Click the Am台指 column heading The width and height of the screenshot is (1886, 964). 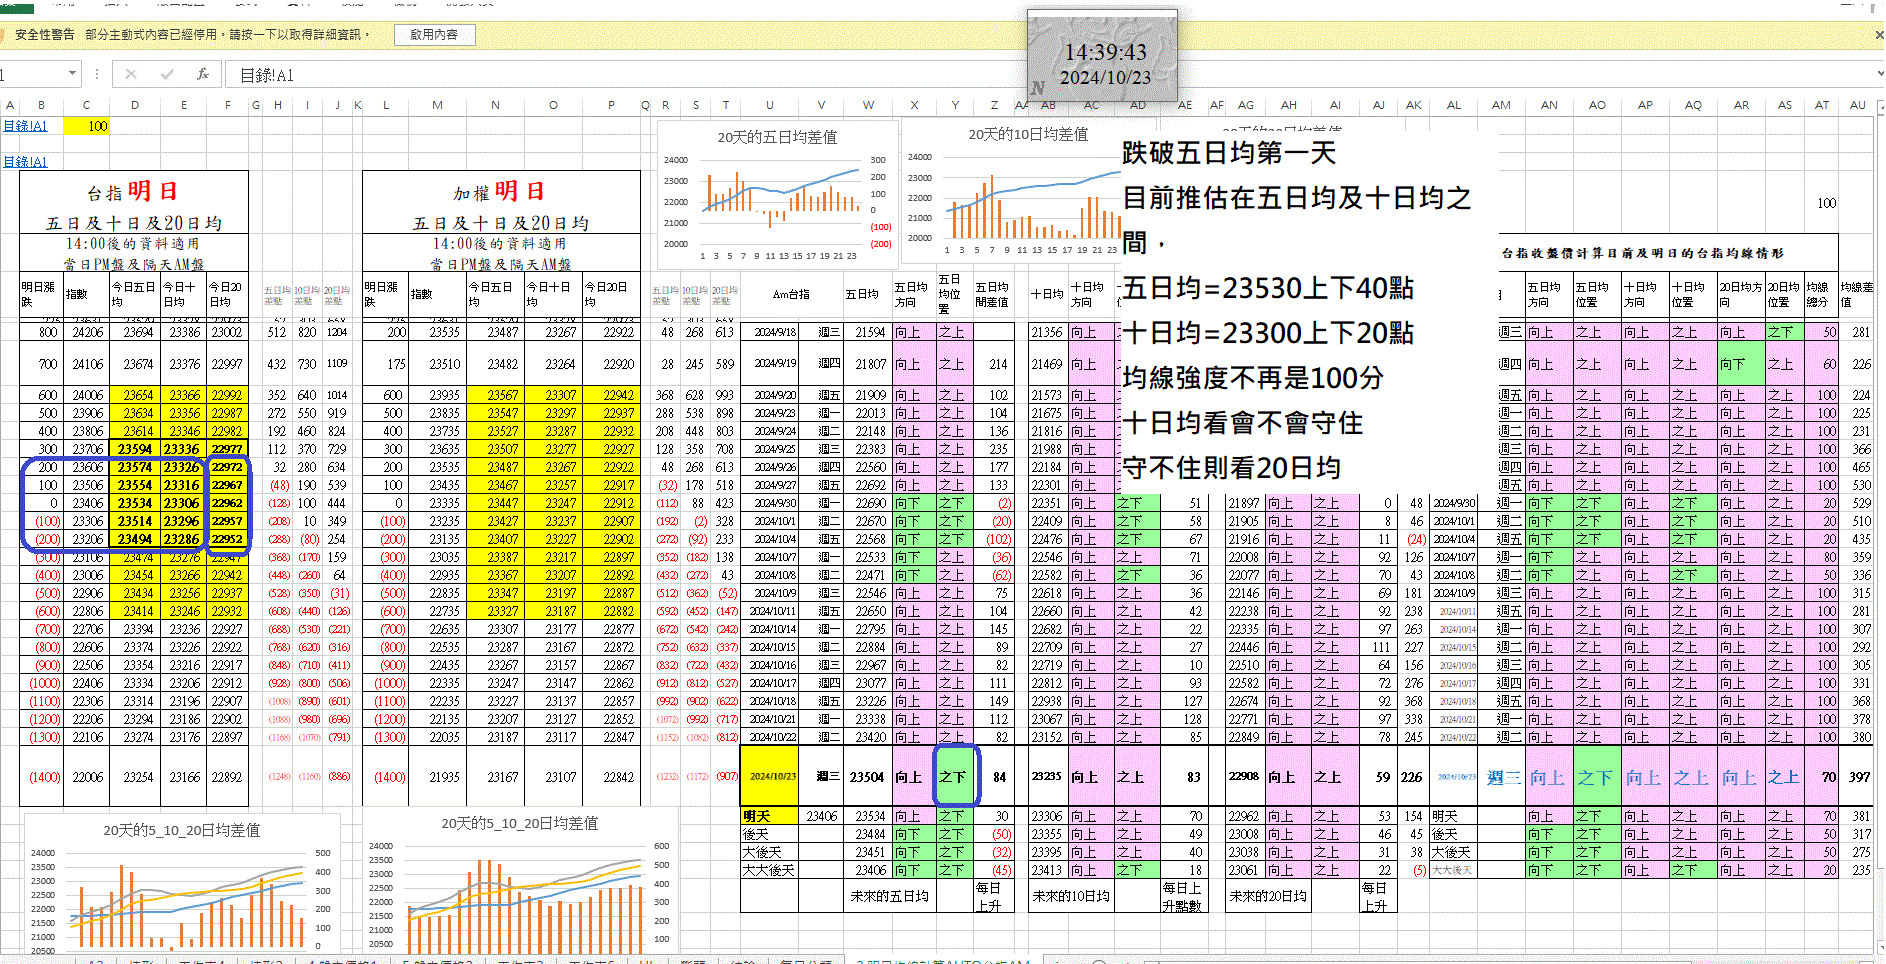point(791,294)
